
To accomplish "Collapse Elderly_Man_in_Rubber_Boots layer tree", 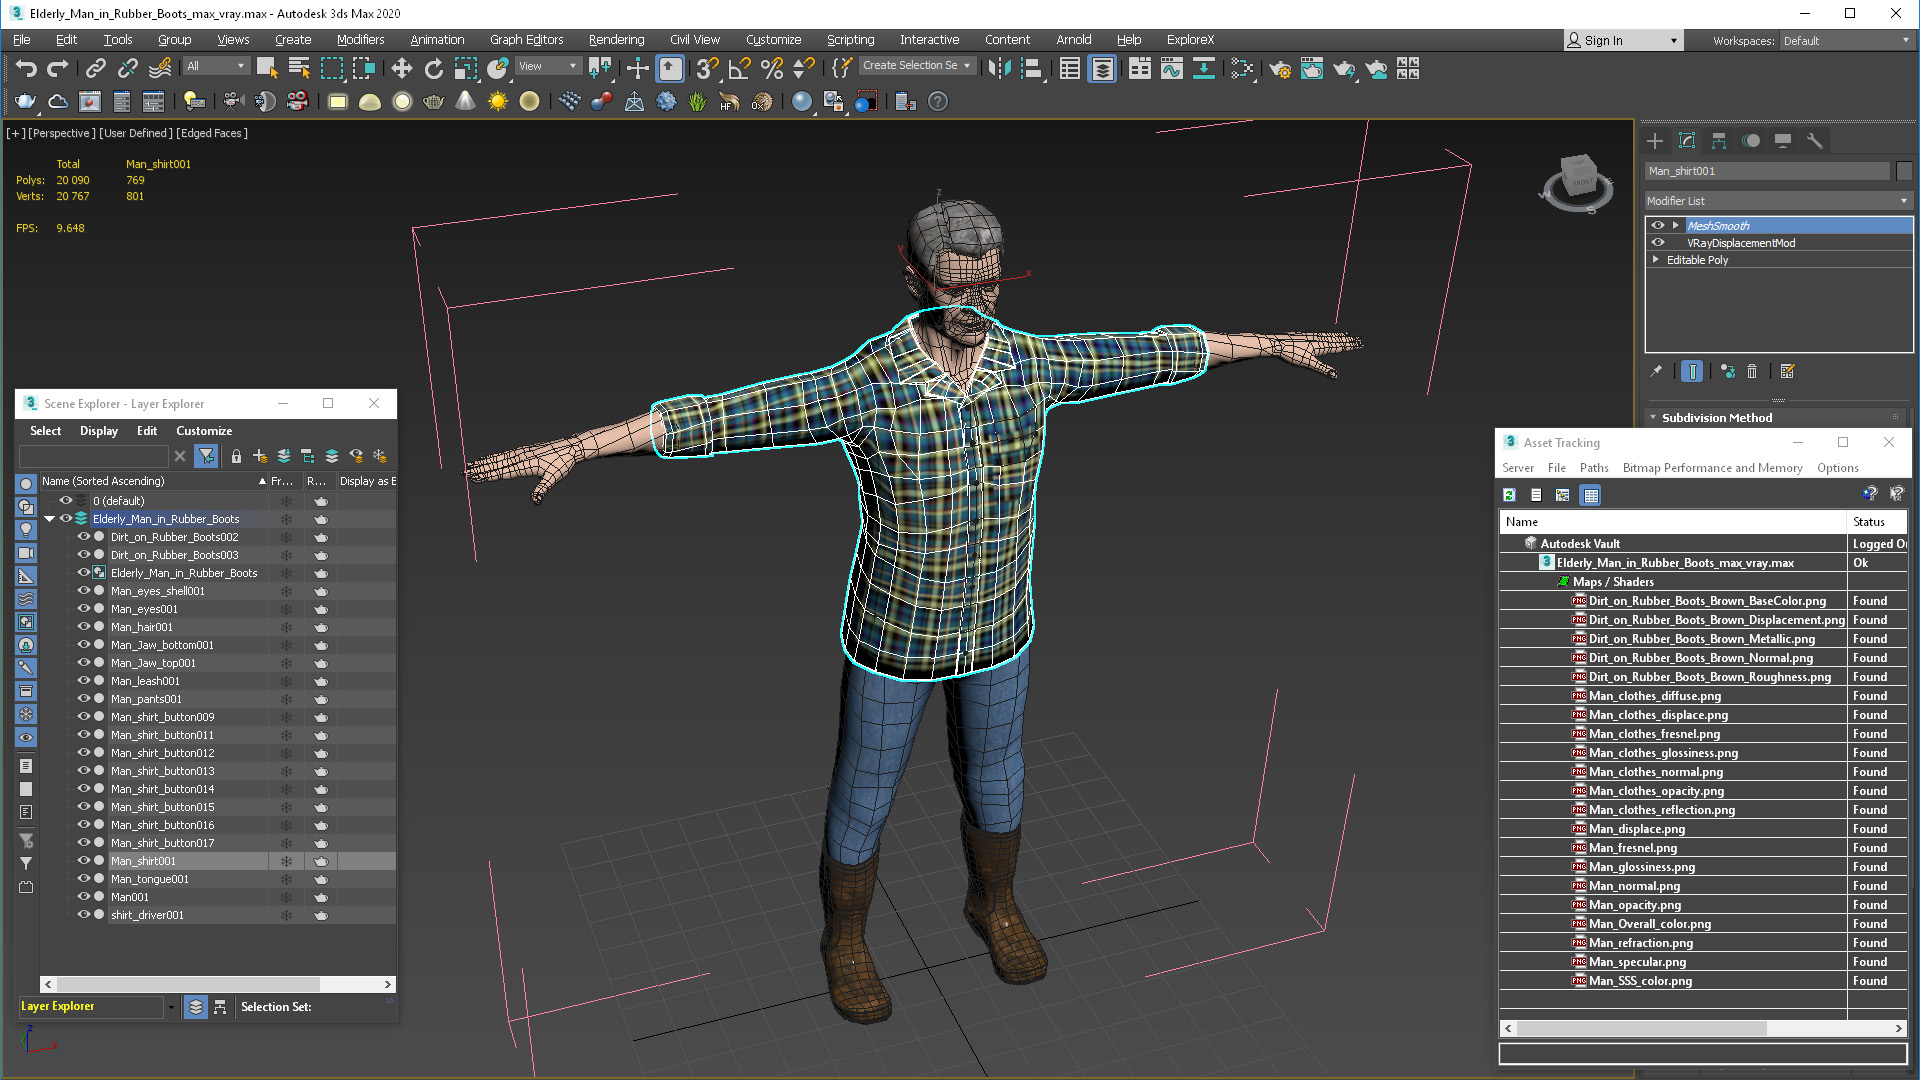I will 49,519.
